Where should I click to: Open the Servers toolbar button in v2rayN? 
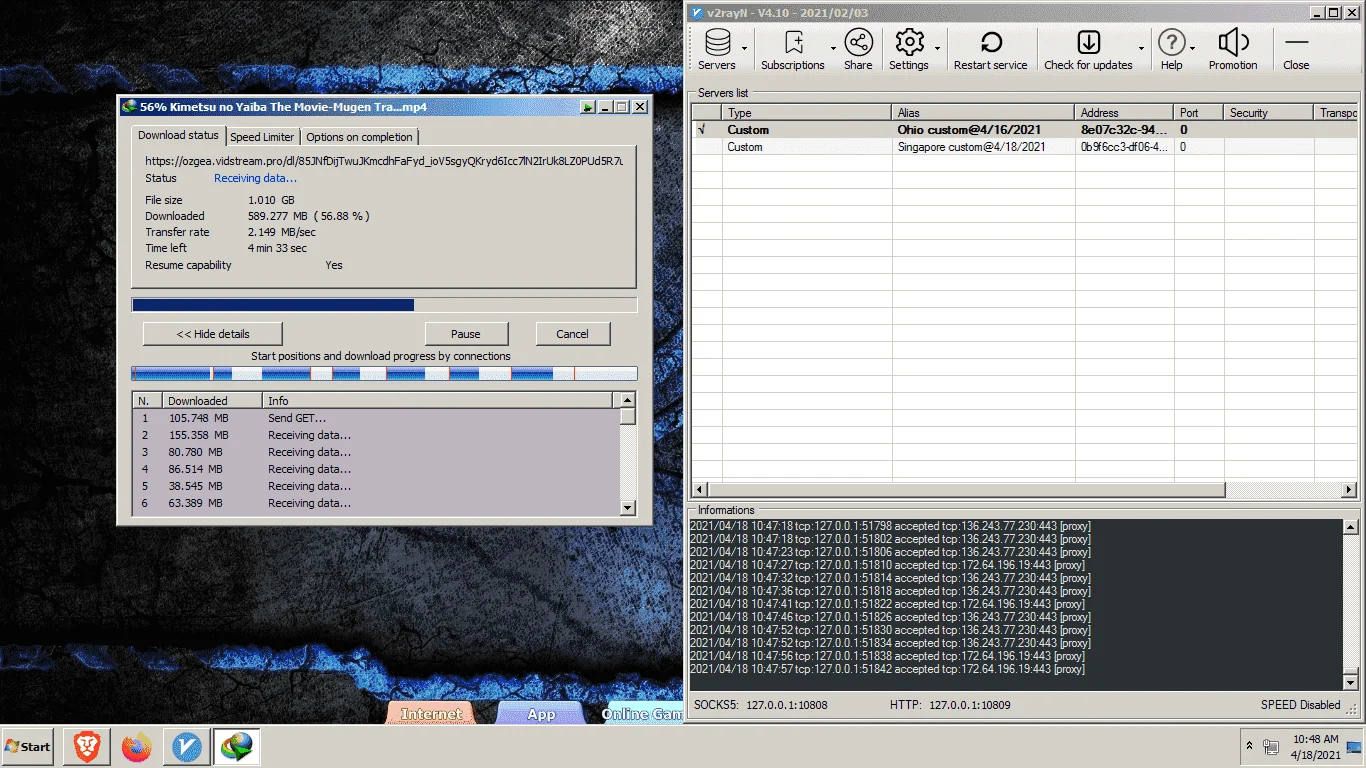[x=717, y=49]
